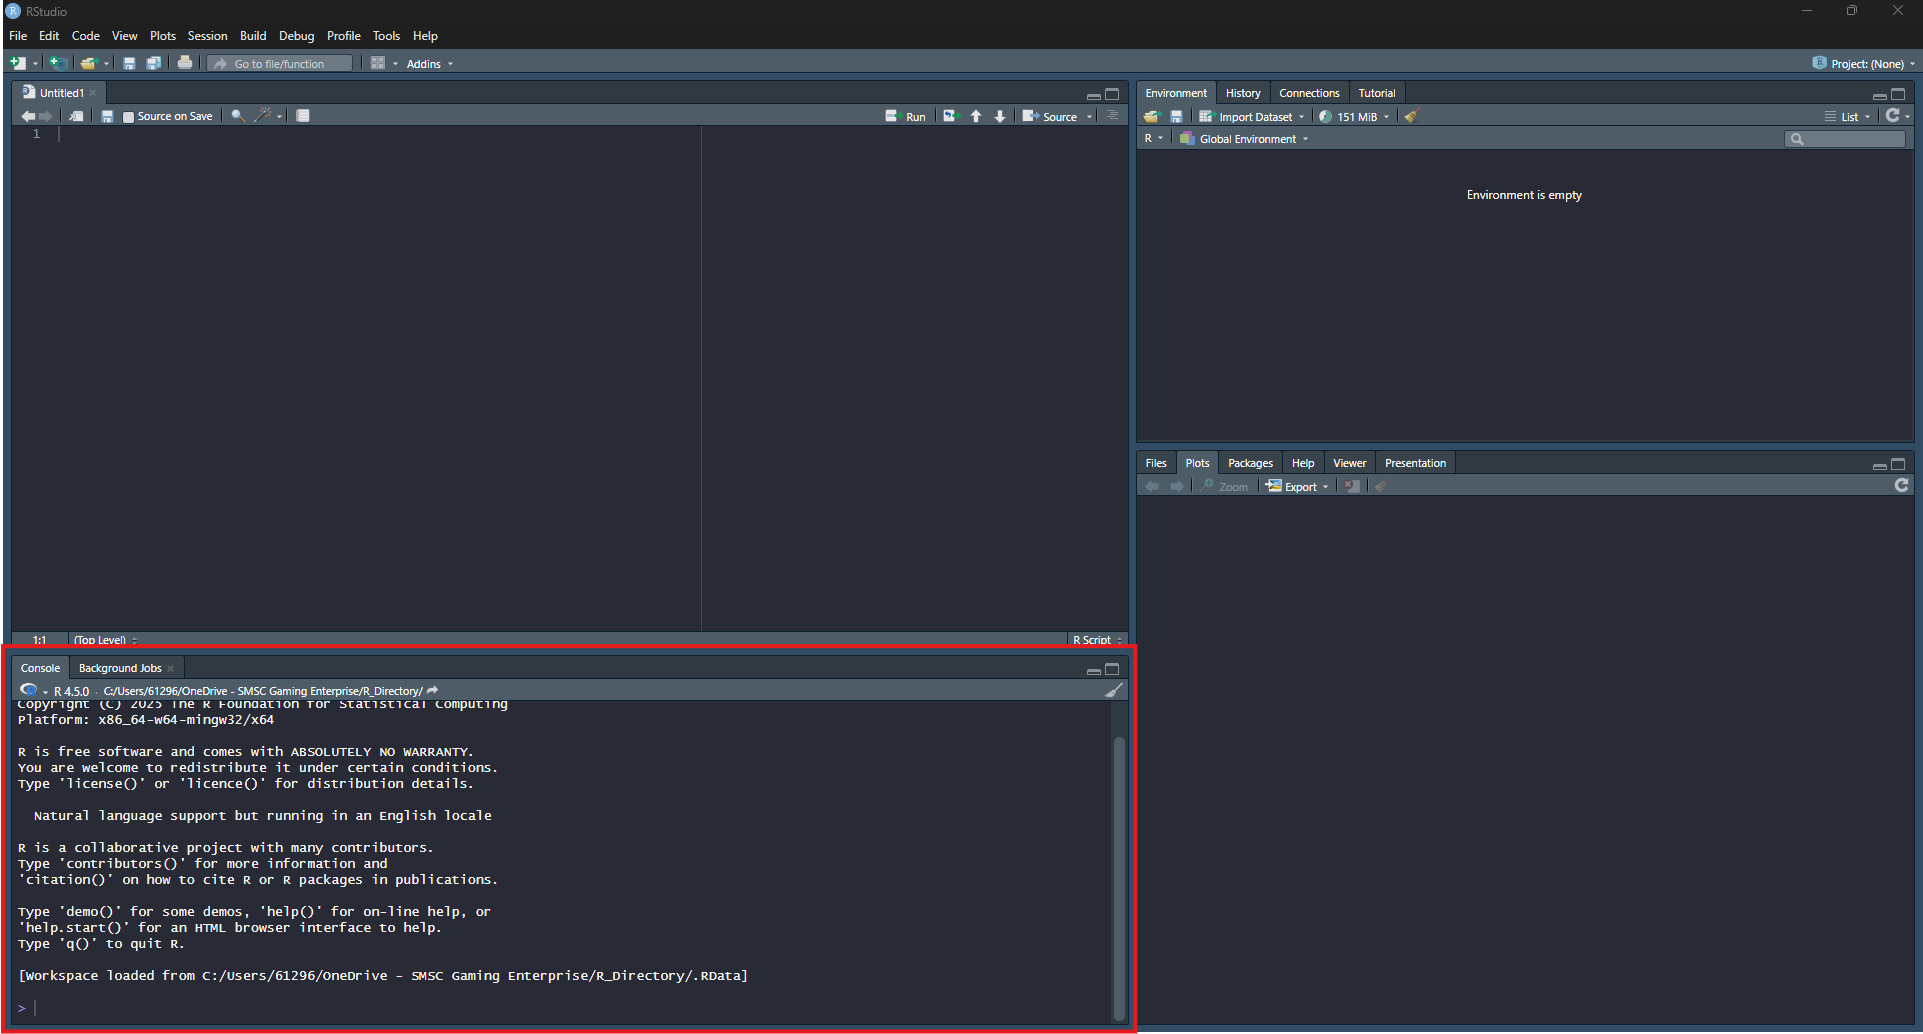Load workspace in Environment pane
1923x1034 pixels.
pos(1152,117)
